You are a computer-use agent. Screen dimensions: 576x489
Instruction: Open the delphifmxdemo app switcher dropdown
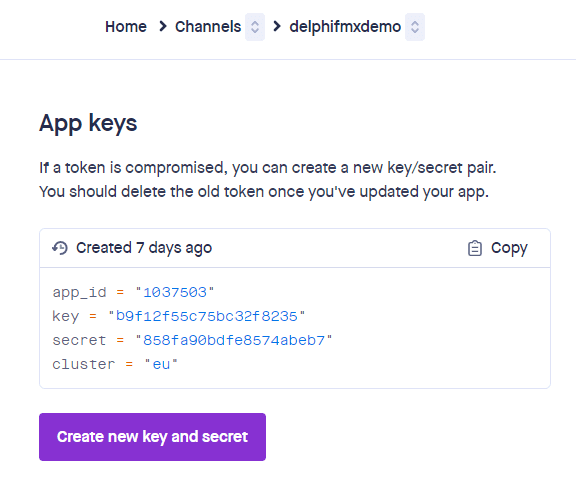point(415,27)
